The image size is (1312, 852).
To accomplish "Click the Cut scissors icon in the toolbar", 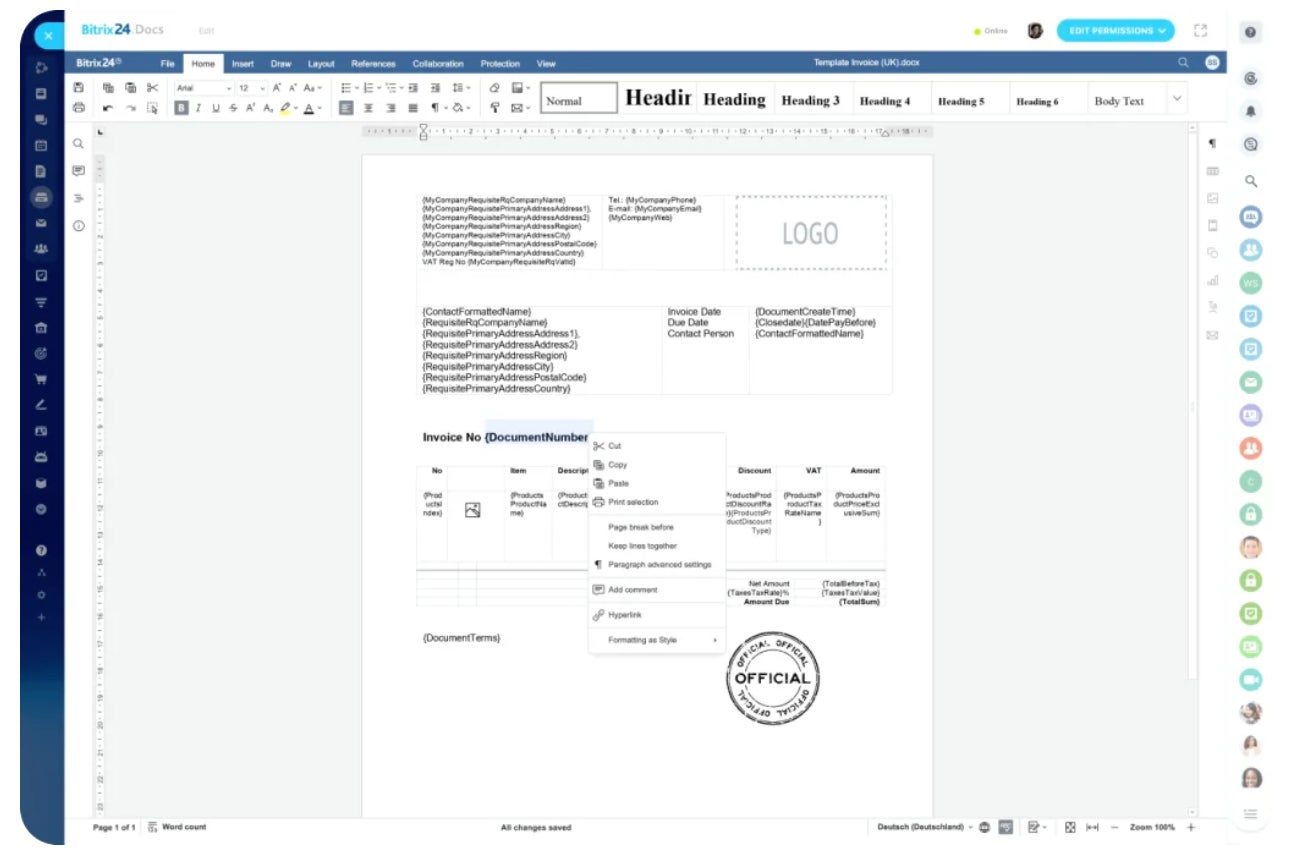I will point(152,88).
